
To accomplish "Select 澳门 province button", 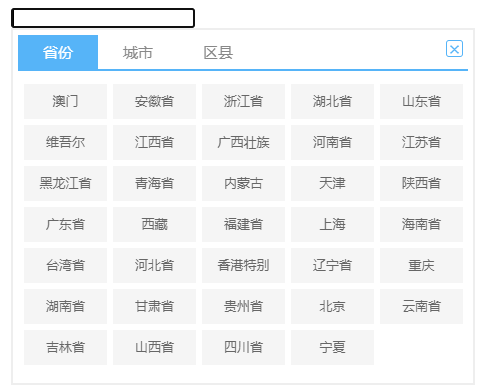I will 65,101.
